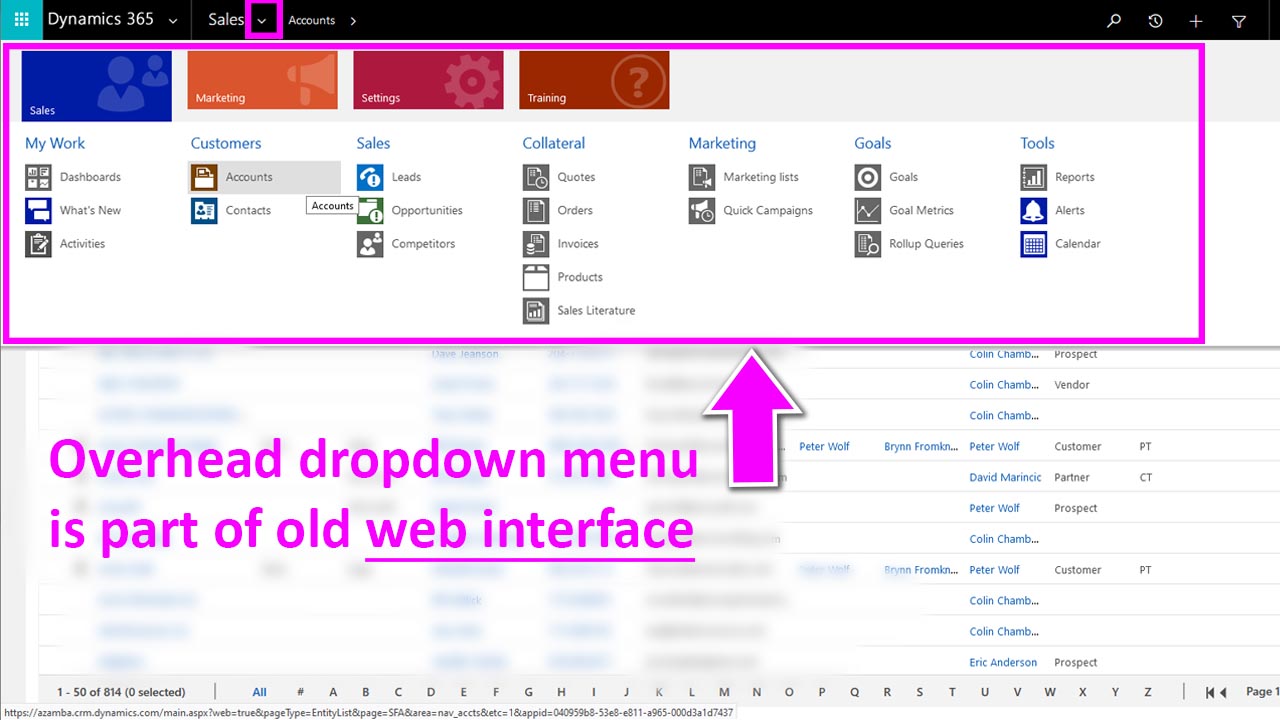Click the Goal Metrics chart icon
The height and width of the screenshot is (720, 1280).
click(868, 210)
